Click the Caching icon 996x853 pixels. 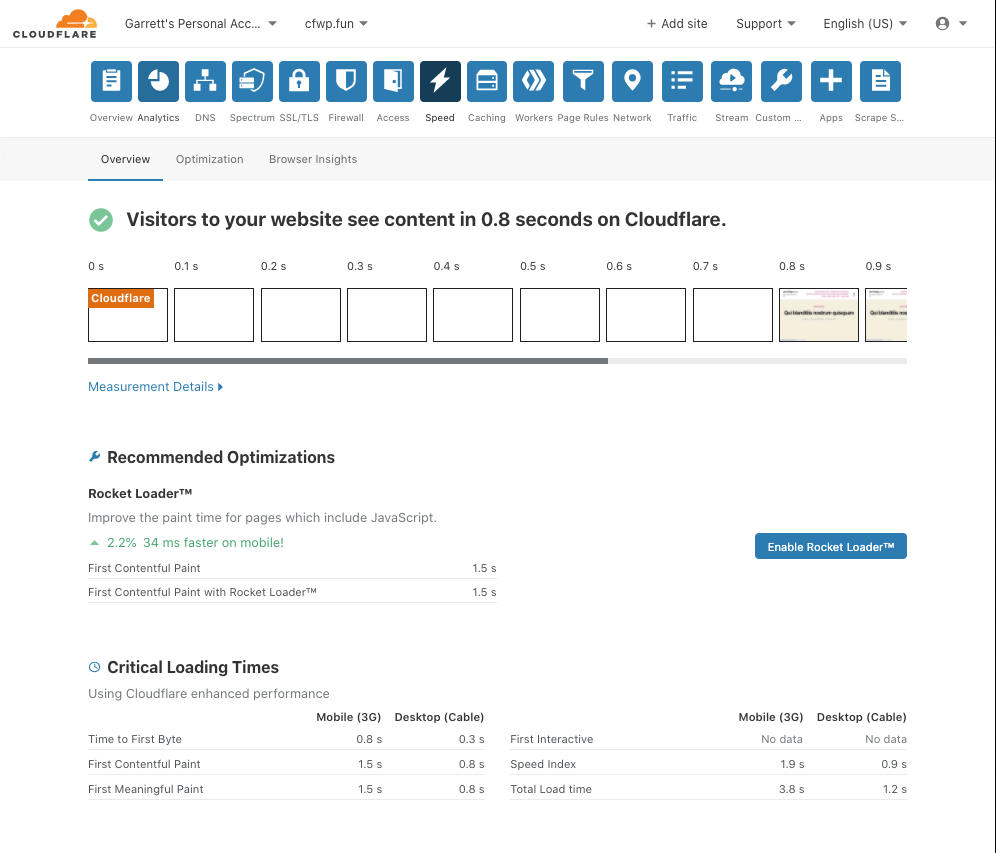click(487, 81)
